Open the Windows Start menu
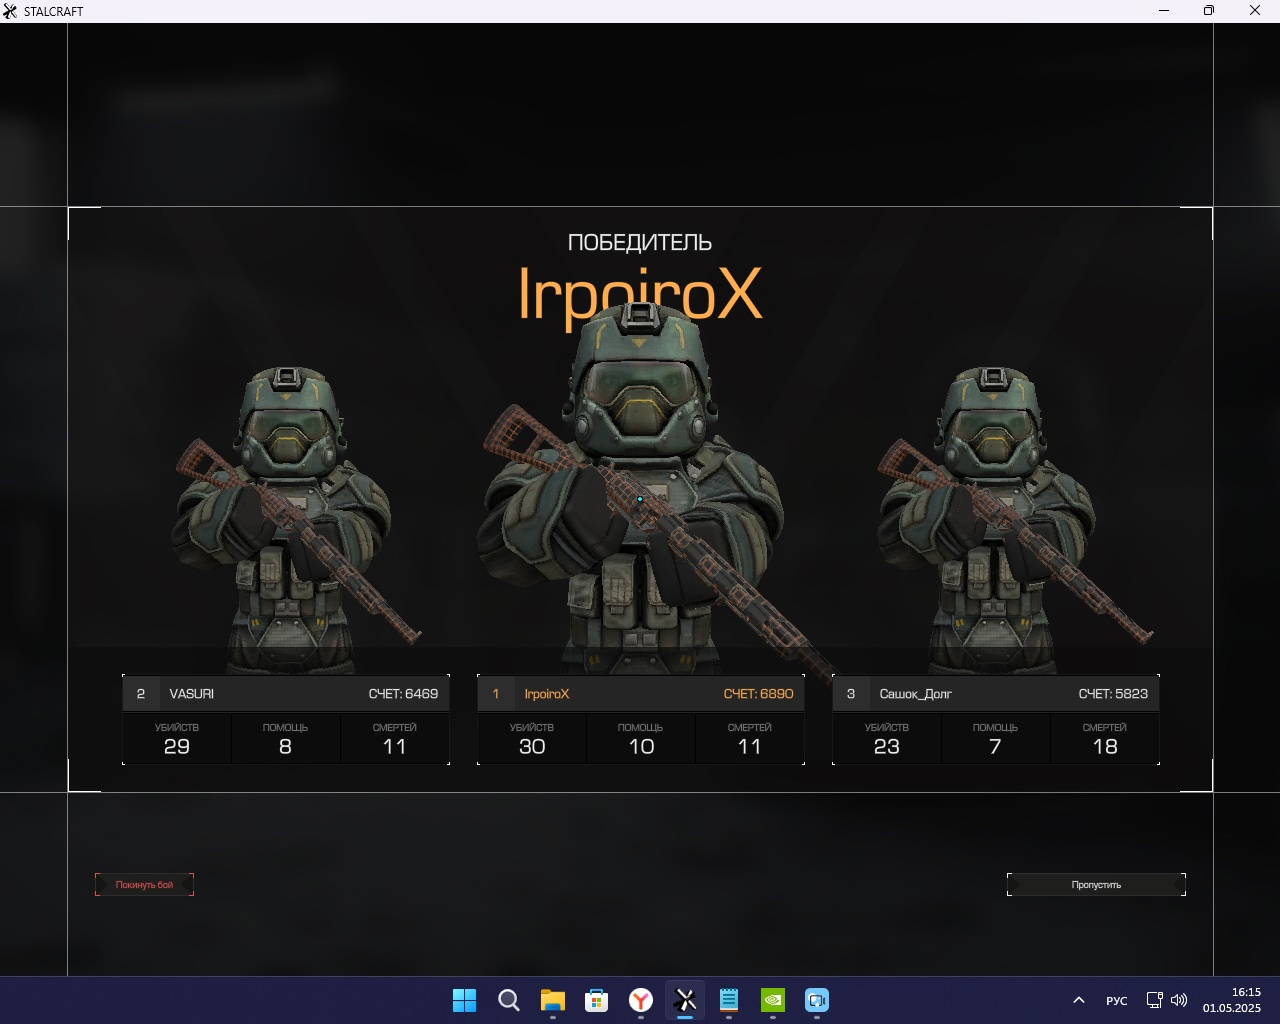This screenshot has height=1024, width=1280. (x=465, y=1000)
